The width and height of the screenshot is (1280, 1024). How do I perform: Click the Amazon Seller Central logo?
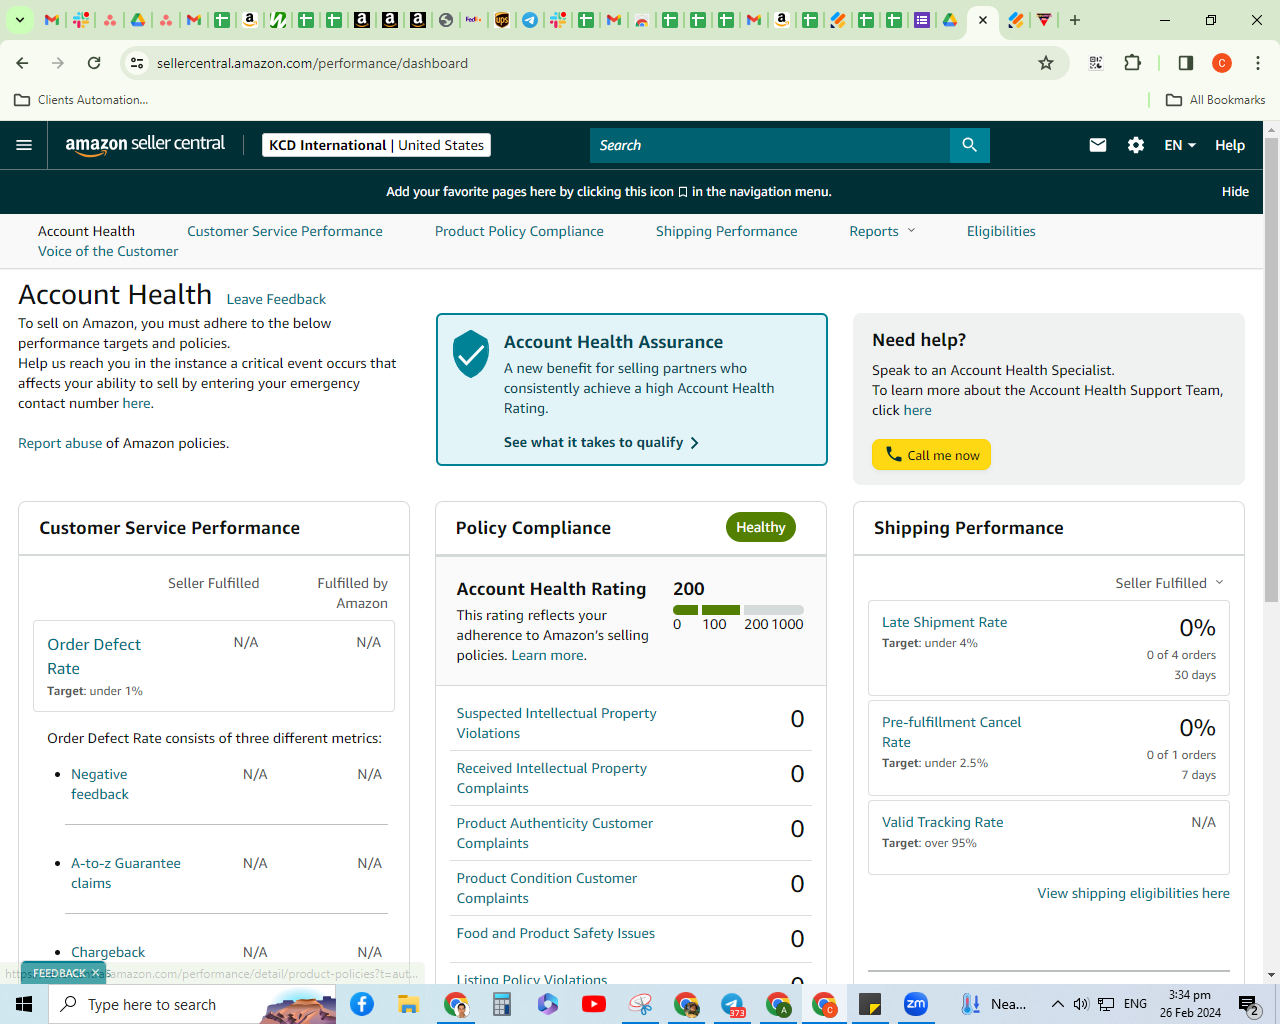145,145
